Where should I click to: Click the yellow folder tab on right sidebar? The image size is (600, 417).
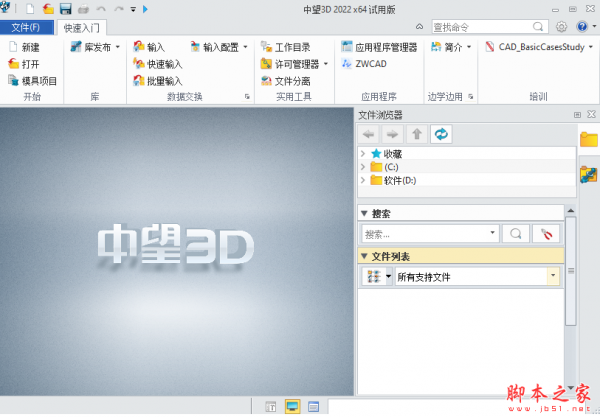[589, 139]
